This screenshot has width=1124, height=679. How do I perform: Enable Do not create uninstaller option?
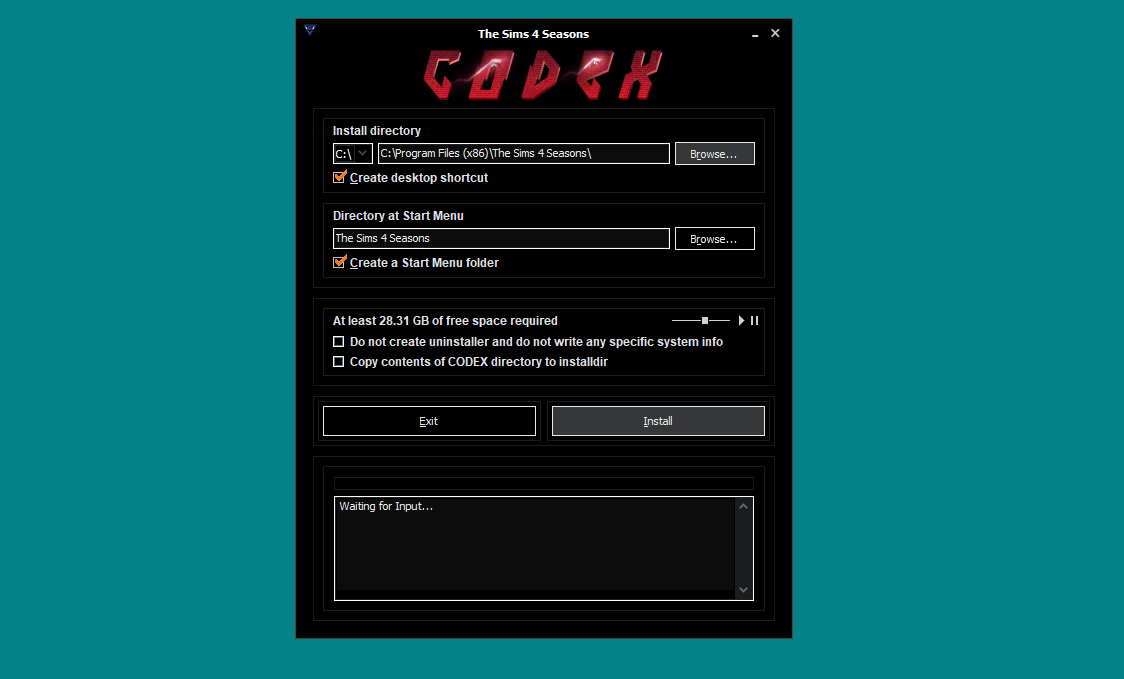click(x=338, y=341)
